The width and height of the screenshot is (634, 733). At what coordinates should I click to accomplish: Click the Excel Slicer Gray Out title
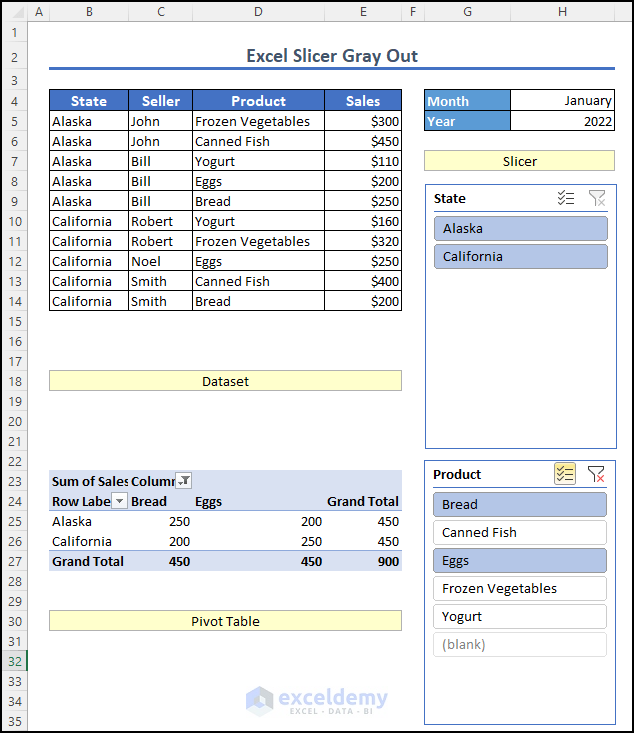pyautogui.click(x=332, y=56)
